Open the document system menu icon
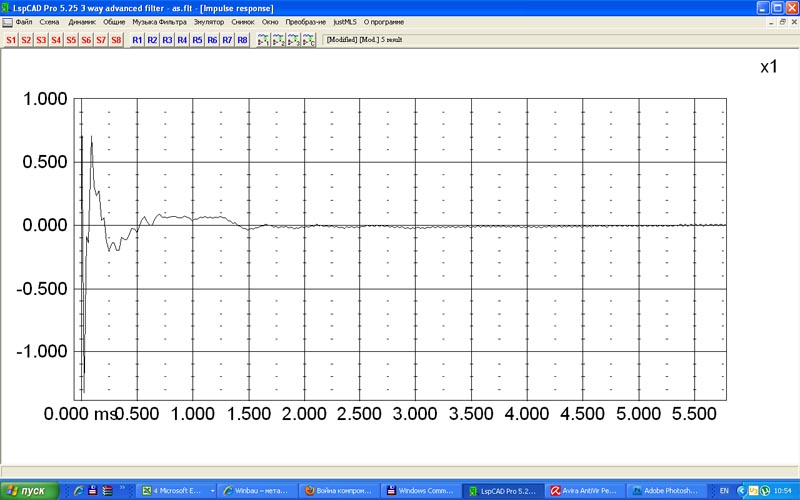 (x=7, y=22)
